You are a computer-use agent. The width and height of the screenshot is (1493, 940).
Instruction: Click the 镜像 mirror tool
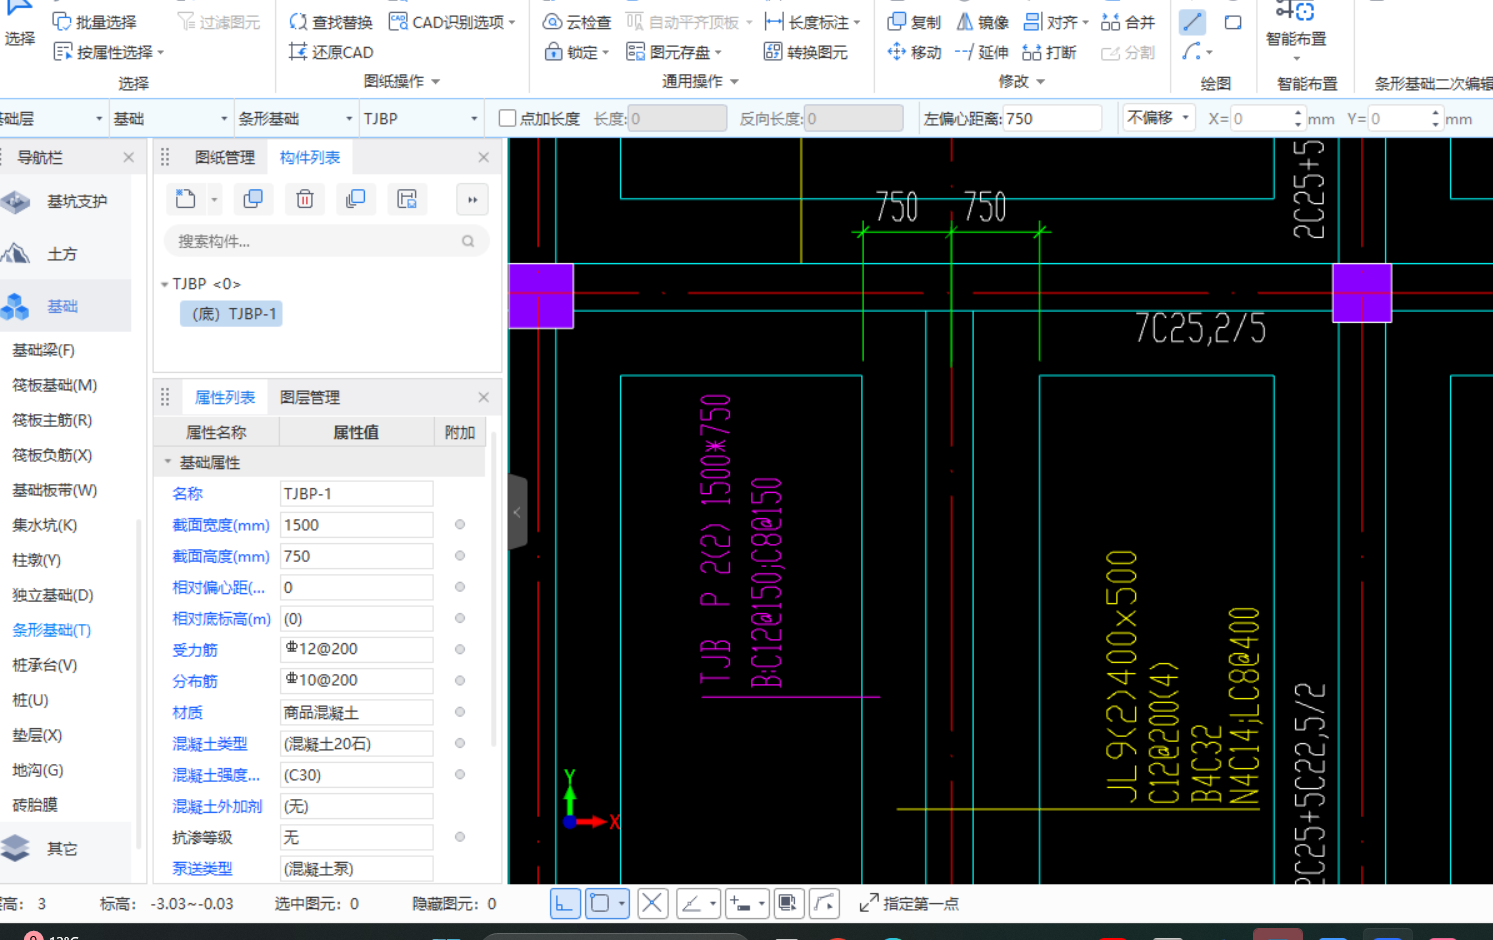pos(982,22)
